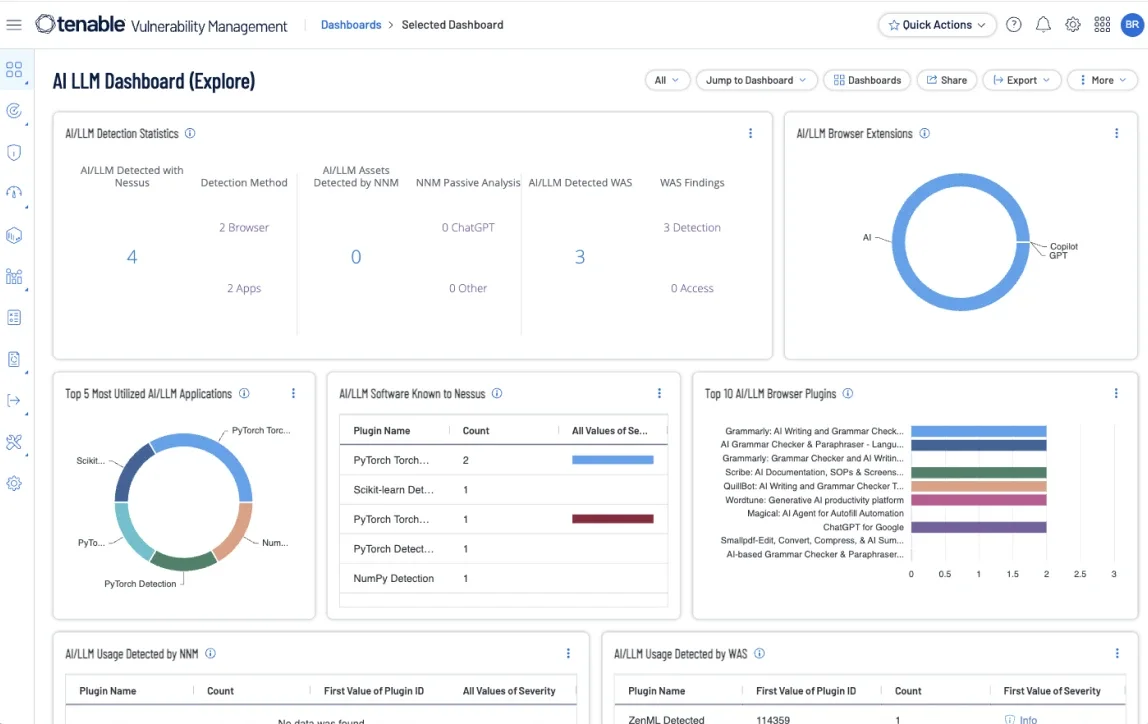Screen dimensions: 1148x724
Task: Open kebab menu of Usage Detected by NNM widget
Action: click(568, 653)
